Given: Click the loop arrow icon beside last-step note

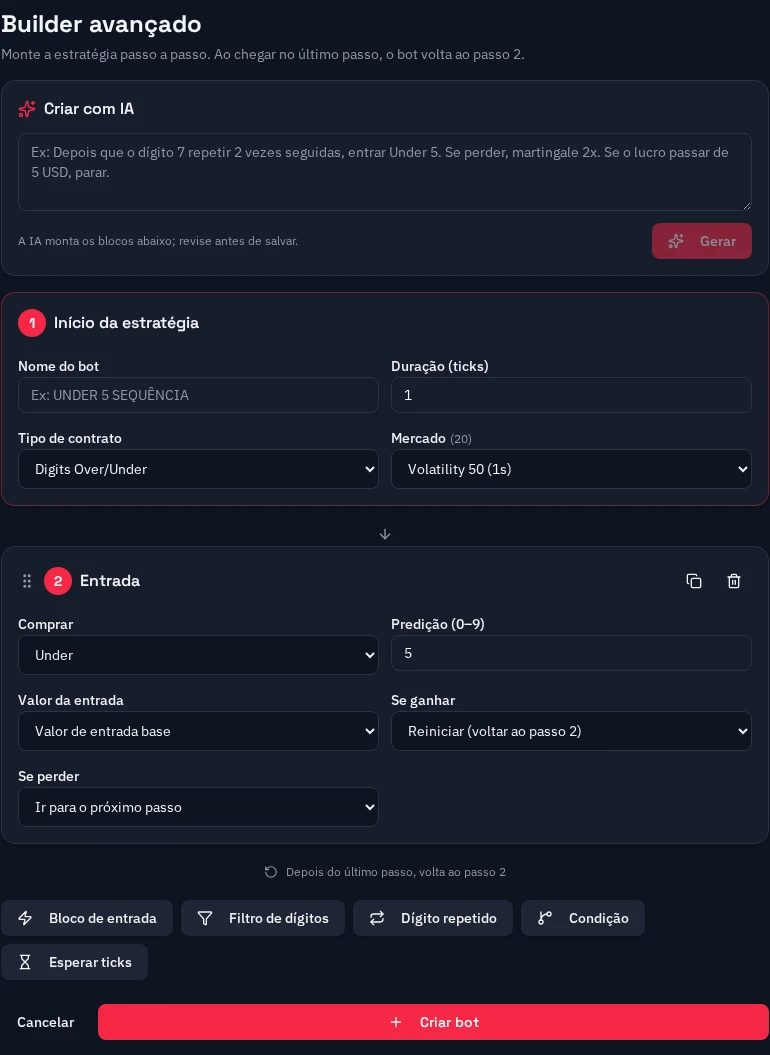Looking at the screenshot, I should (271, 872).
